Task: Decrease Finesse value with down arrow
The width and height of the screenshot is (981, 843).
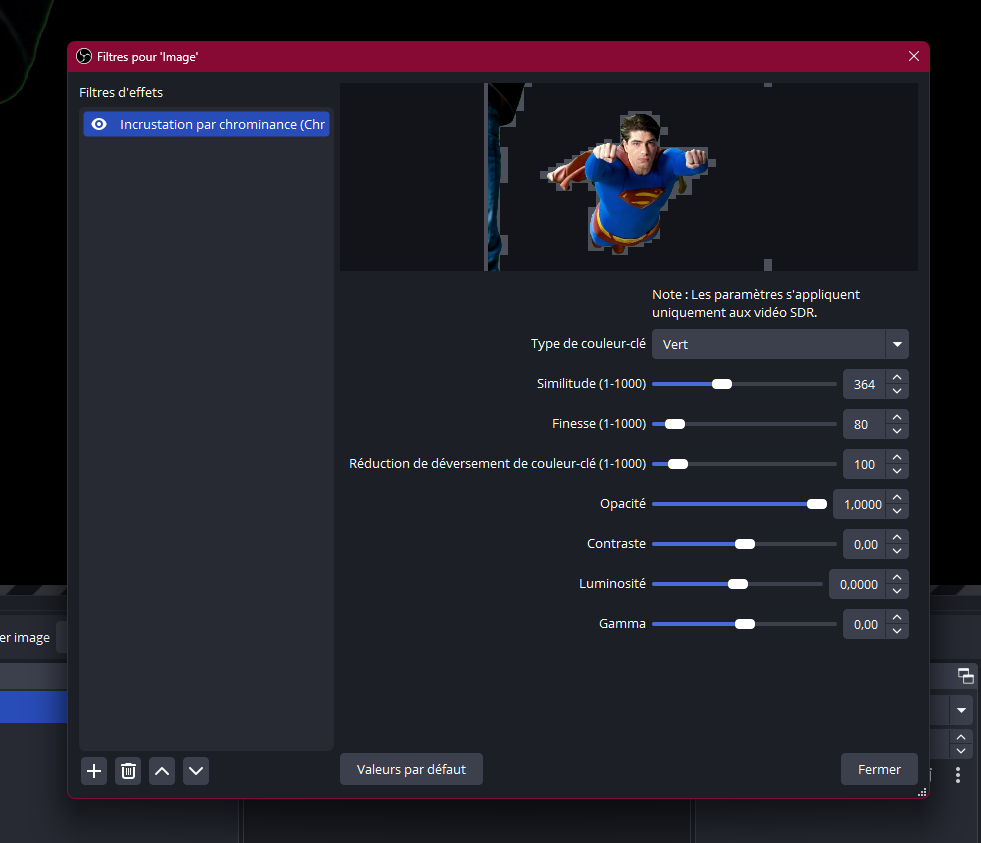Action: tap(897, 431)
